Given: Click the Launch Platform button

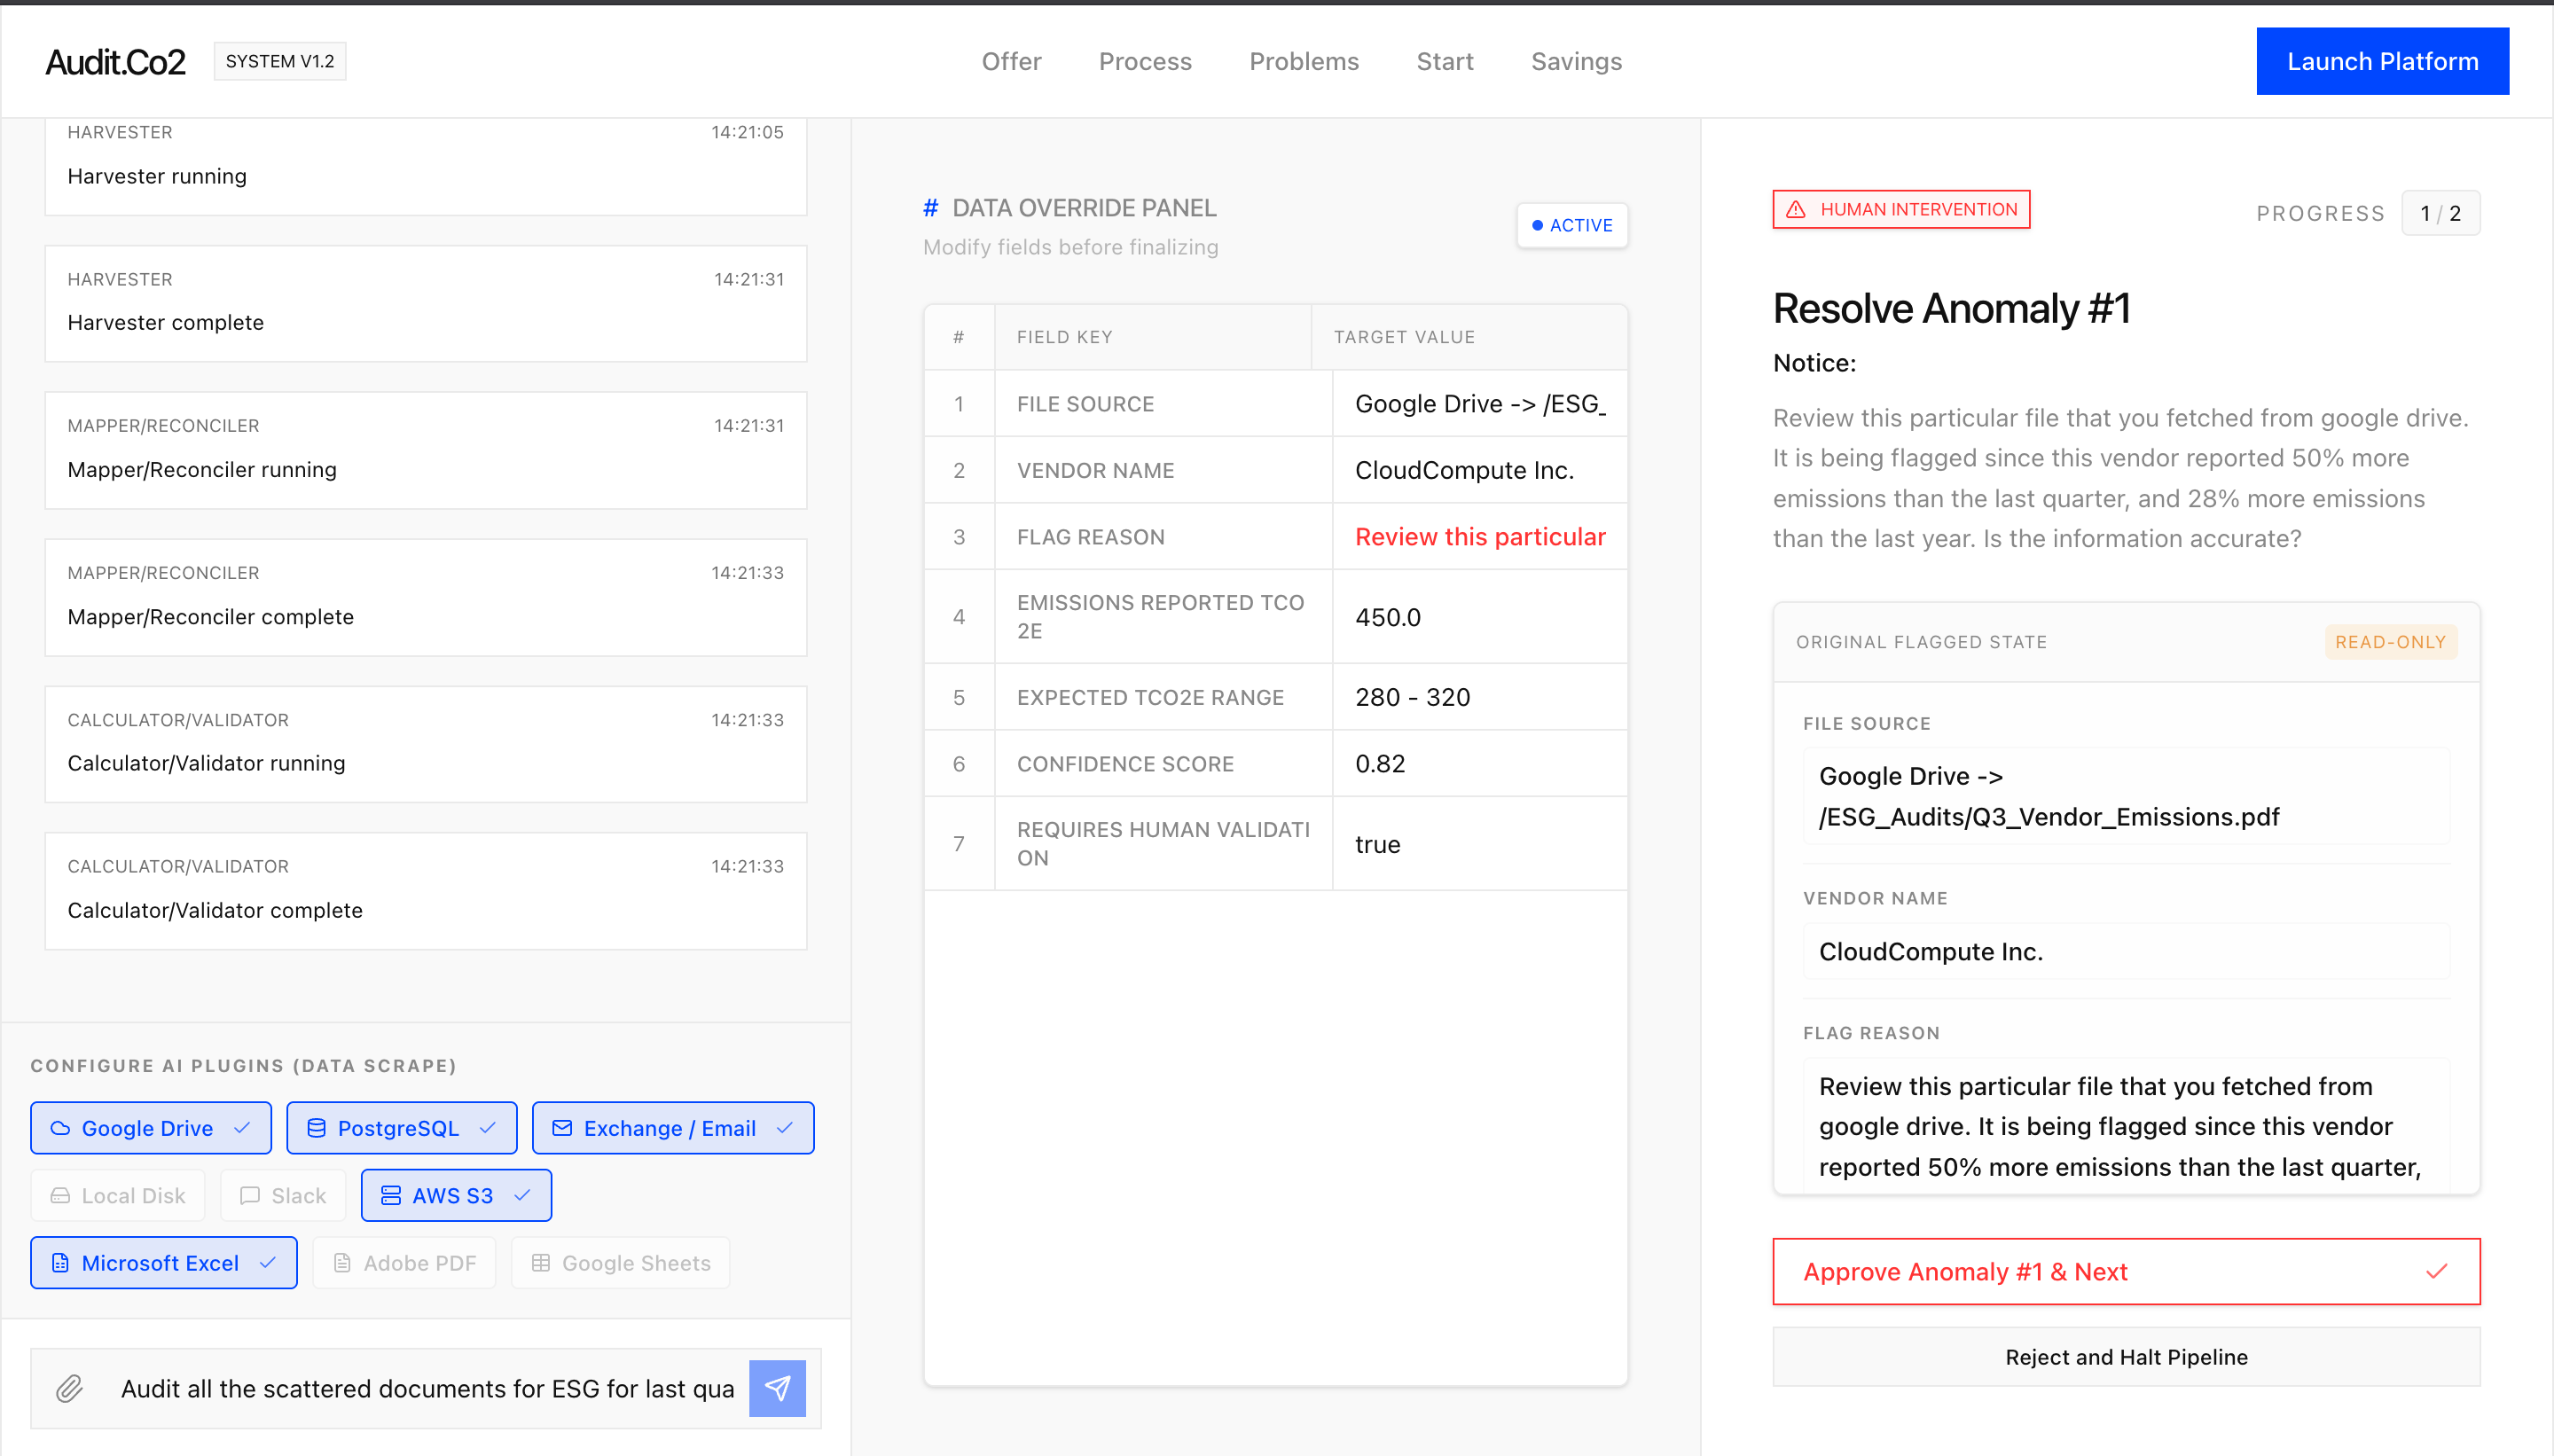Looking at the screenshot, I should (2382, 62).
